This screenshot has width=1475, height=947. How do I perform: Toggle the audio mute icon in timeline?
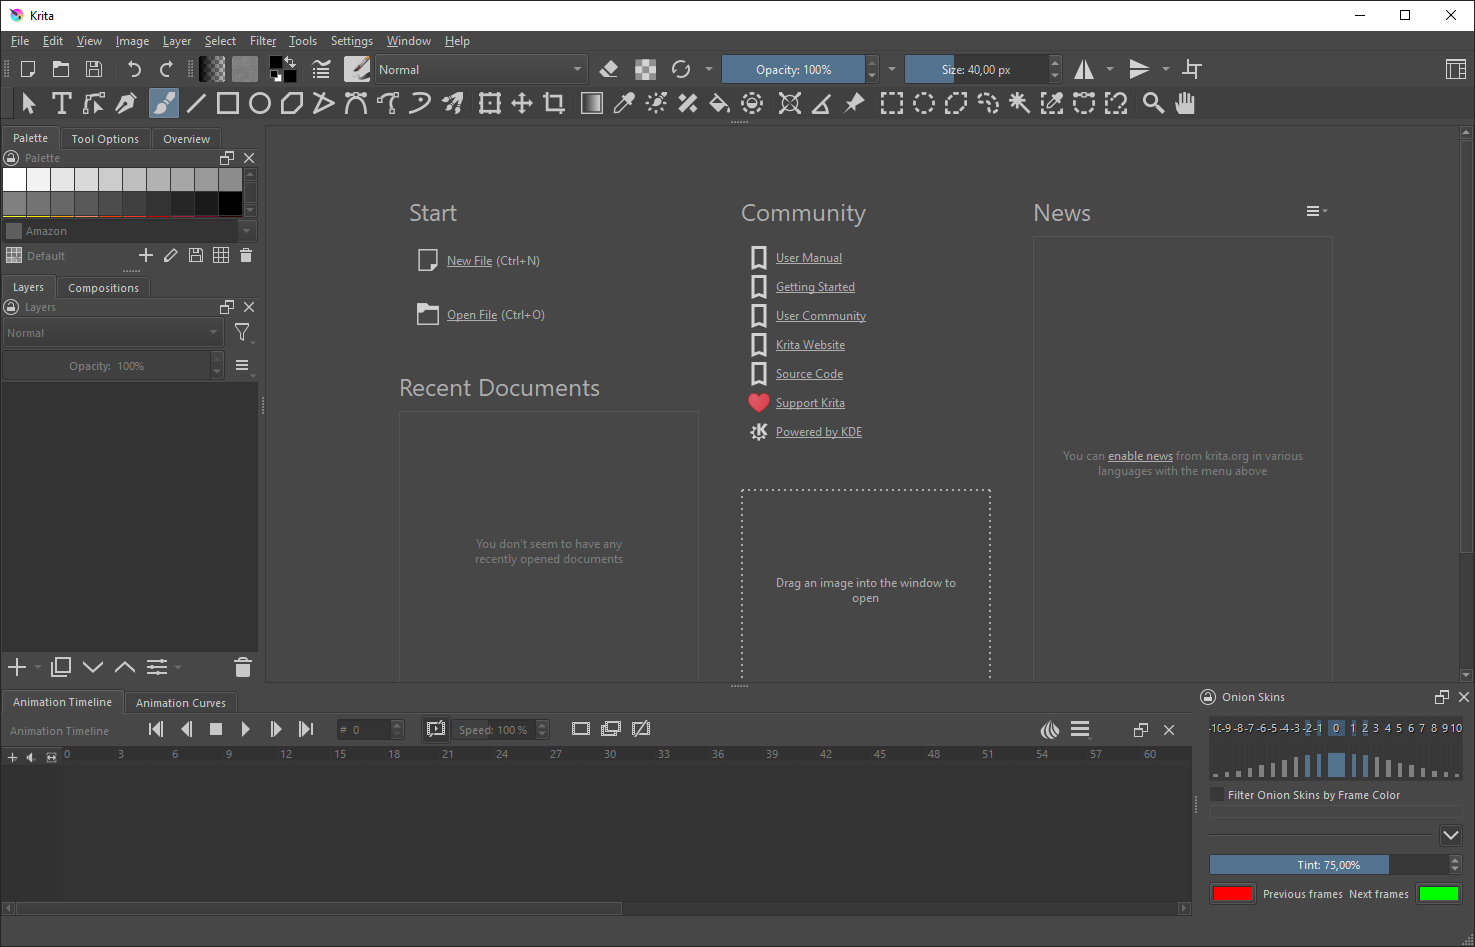coord(31,757)
